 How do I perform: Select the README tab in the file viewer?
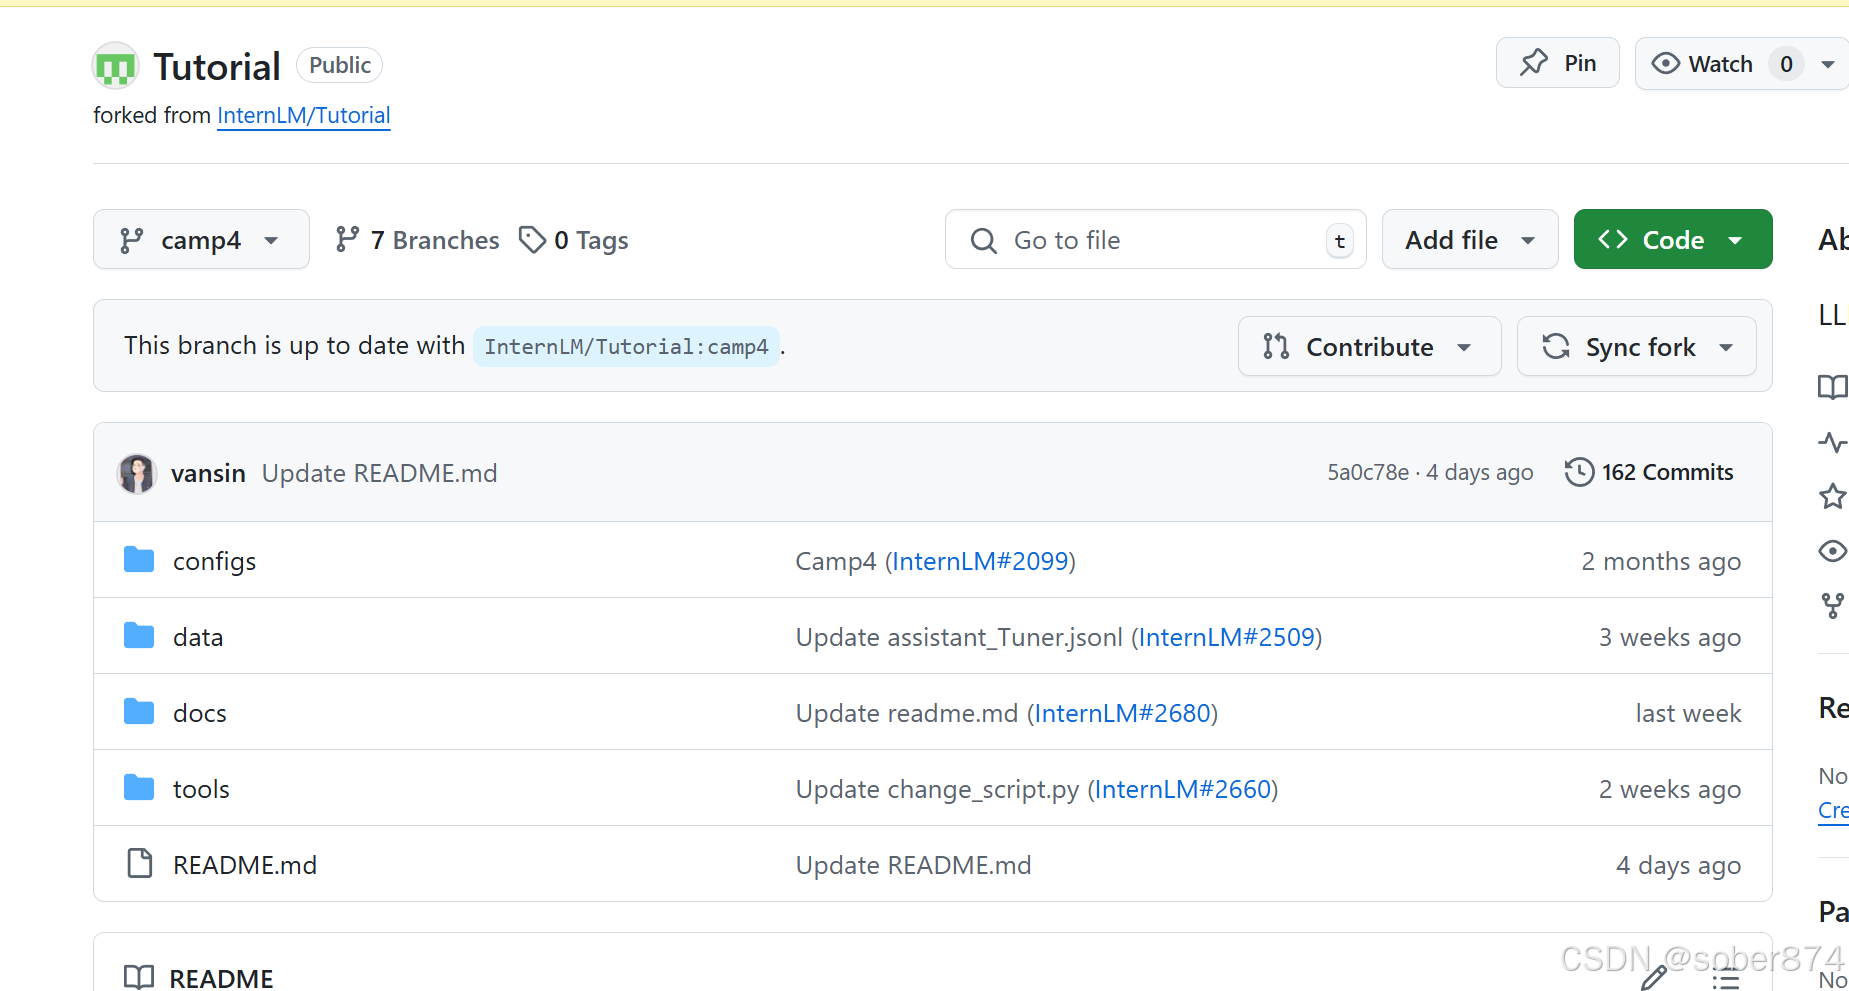tap(199, 977)
